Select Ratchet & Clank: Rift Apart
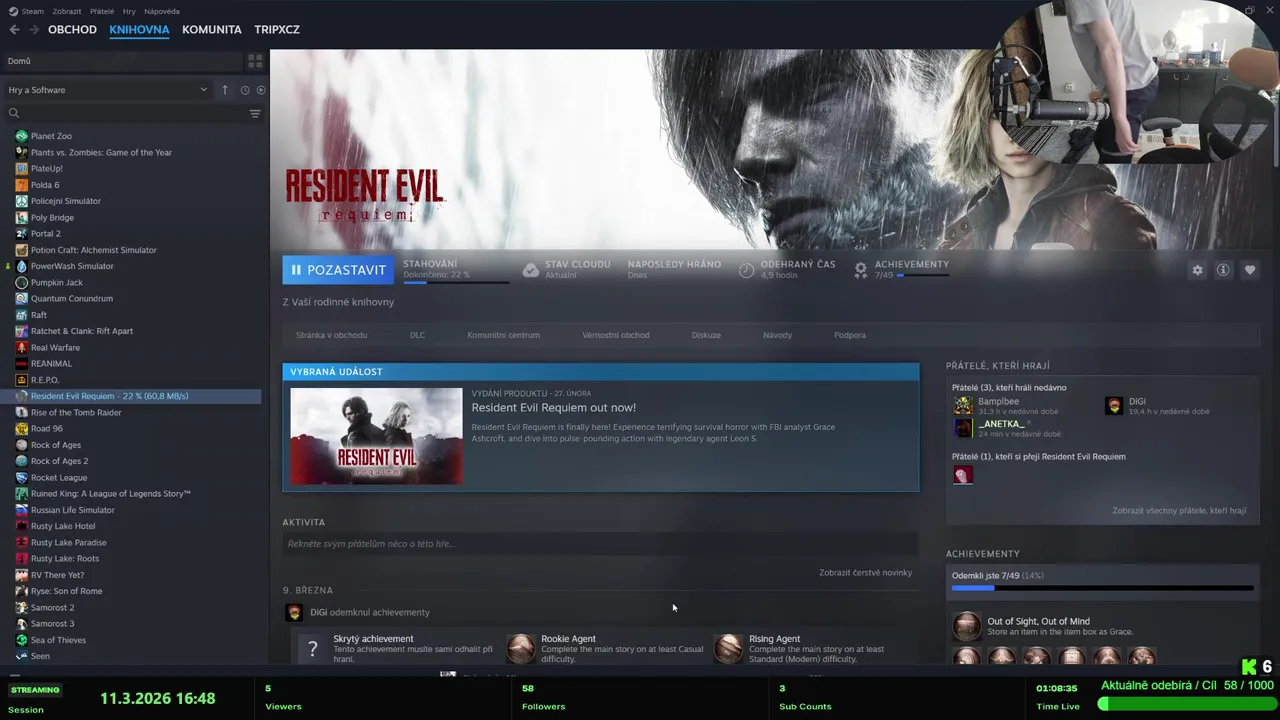The width and height of the screenshot is (1280, 720). (82, 331)
